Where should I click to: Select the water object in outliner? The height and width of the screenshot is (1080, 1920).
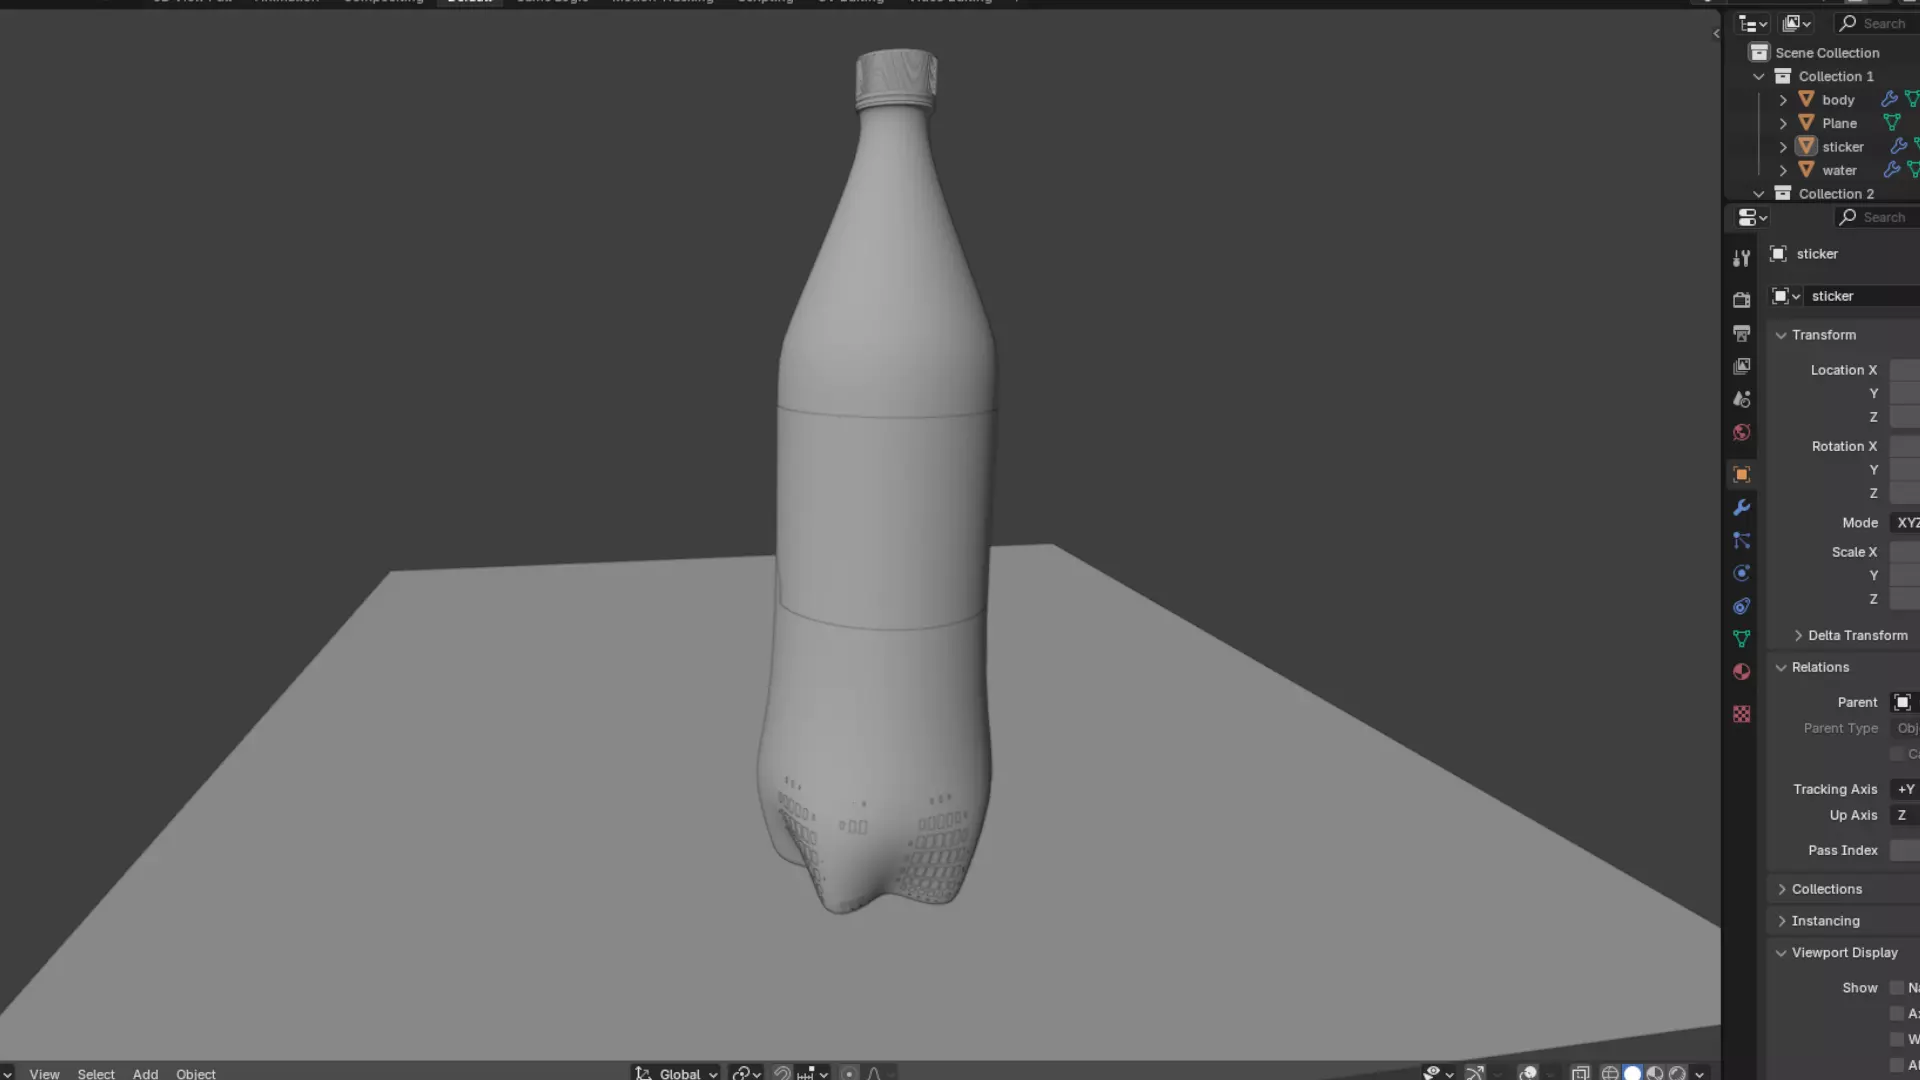click(1839, 170)
